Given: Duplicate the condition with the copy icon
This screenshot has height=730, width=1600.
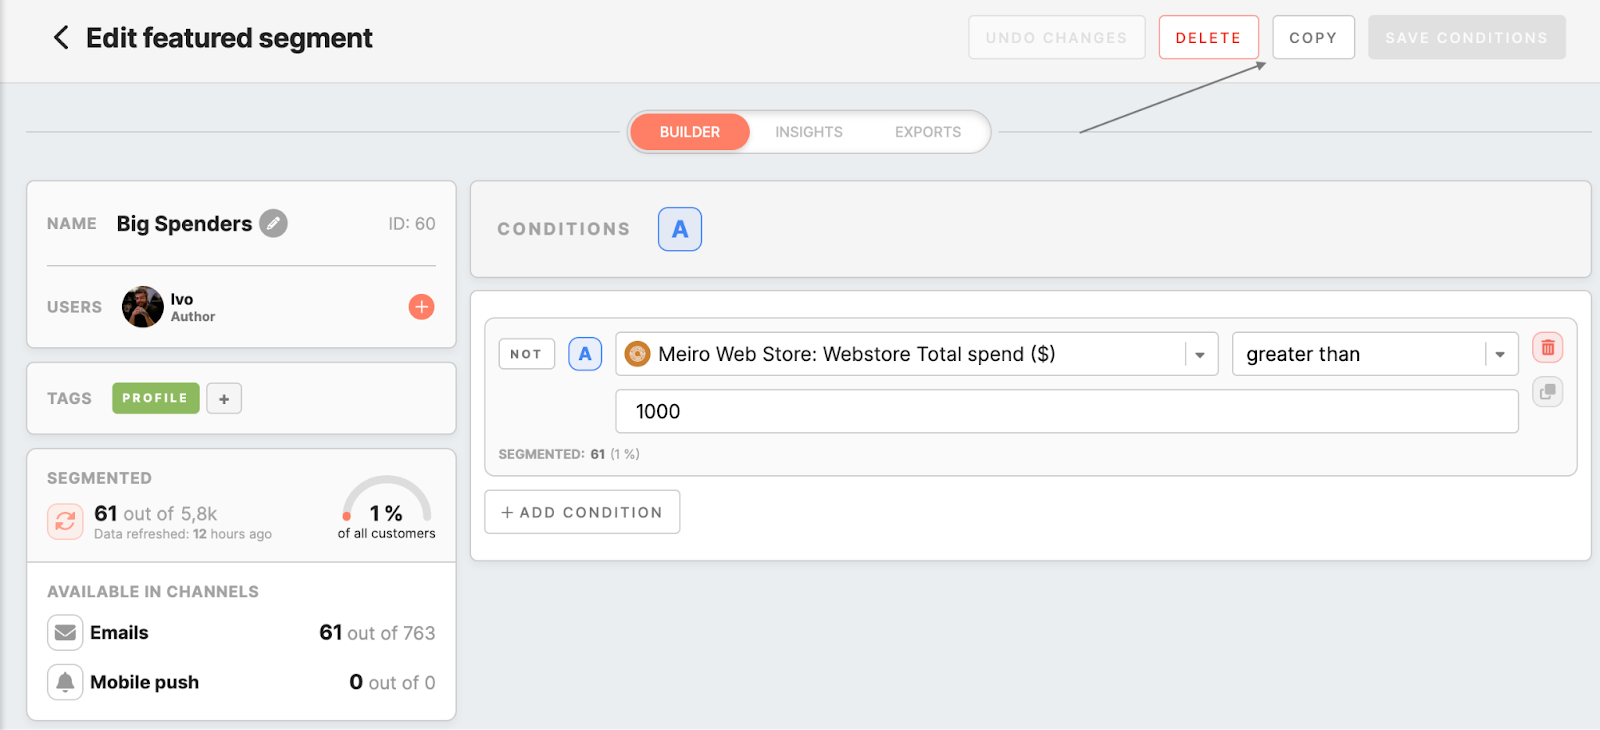Looking at the screenshot, I should [x=1547, y=392].
